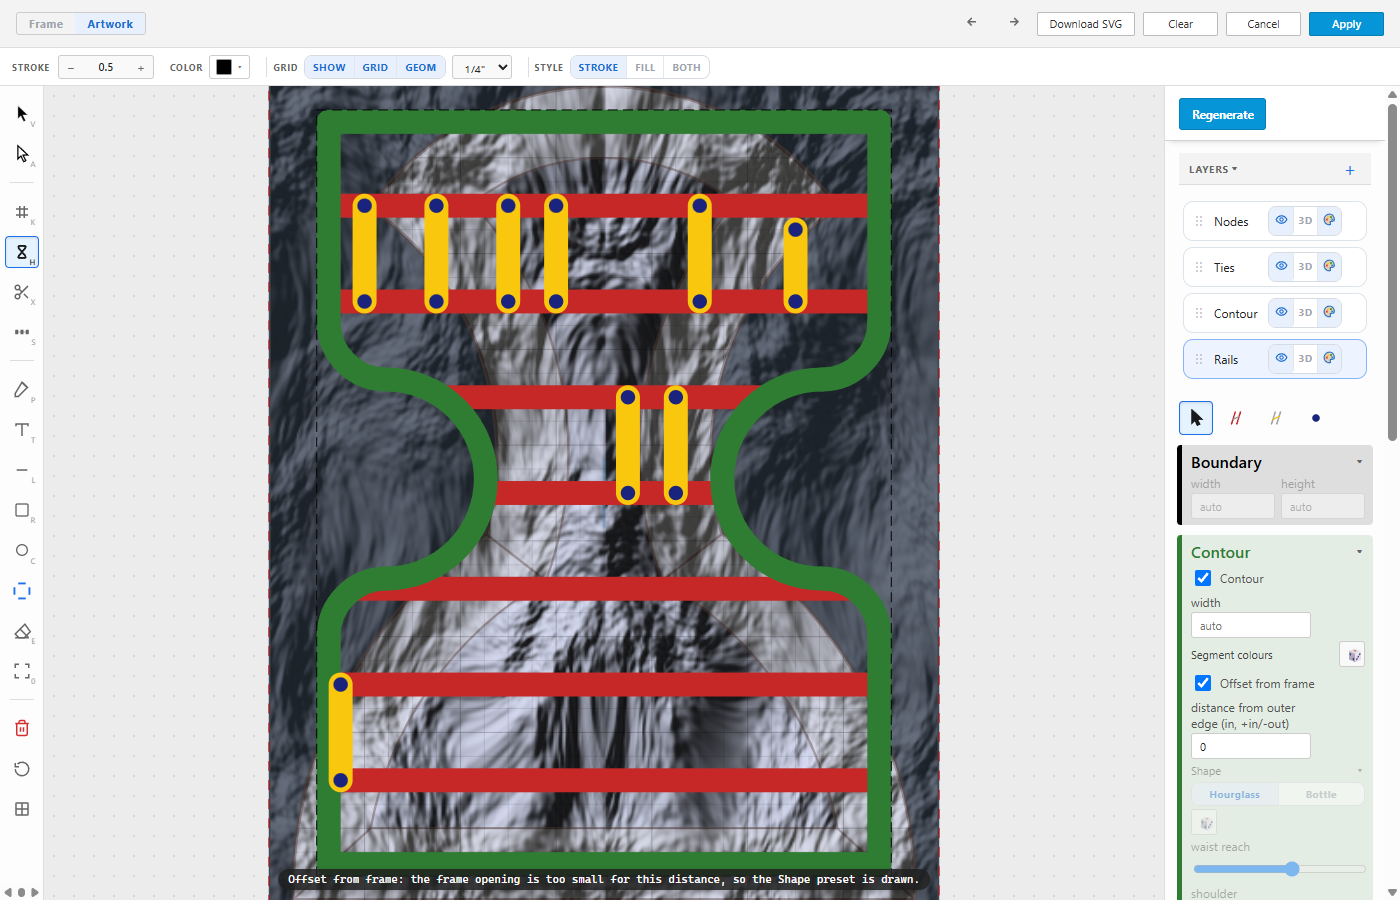Open the stroke color dropdown
The width and height of the screenshot is (1400, 900).
(x=229, y=67)
